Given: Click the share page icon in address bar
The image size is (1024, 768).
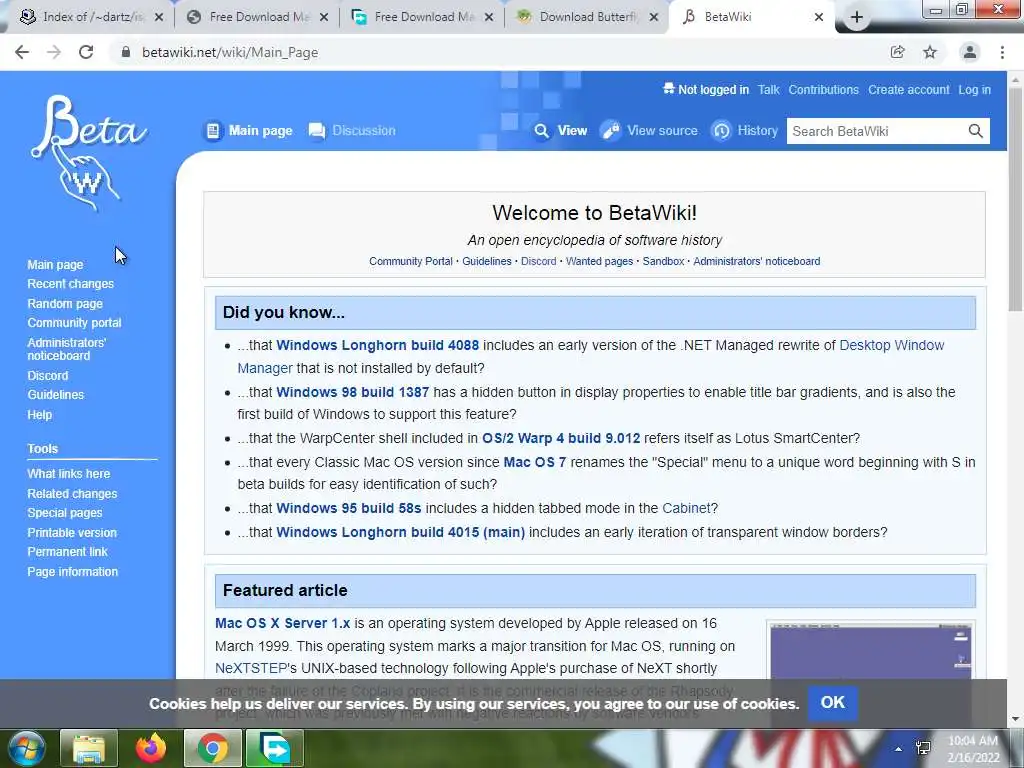Looking at the screenshot, I should [x=897, y=52].
